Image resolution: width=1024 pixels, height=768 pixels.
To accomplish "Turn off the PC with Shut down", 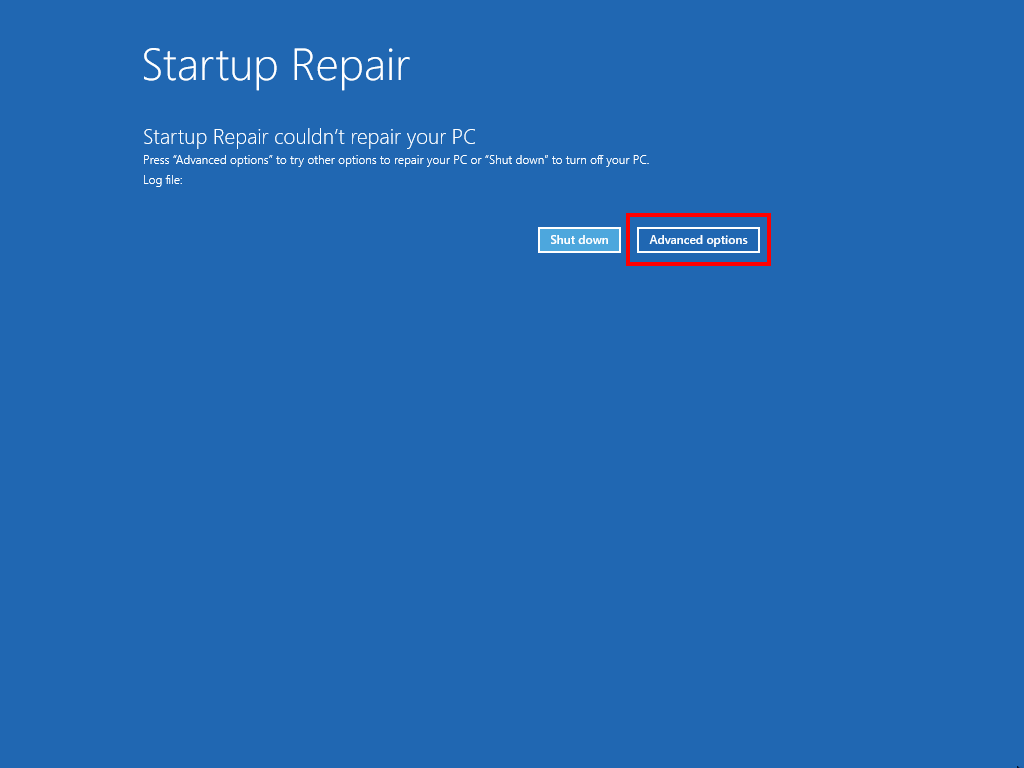I will (579, 240).
